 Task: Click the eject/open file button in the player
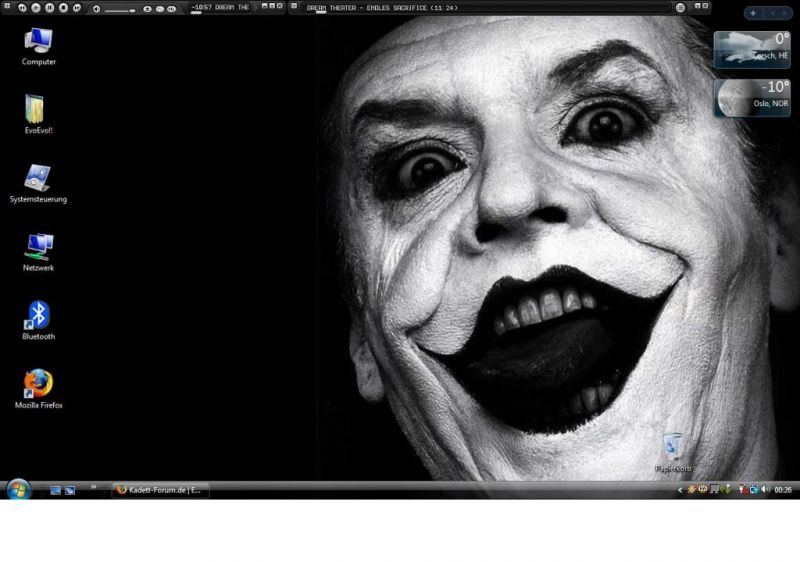click(x=147, y=9)
